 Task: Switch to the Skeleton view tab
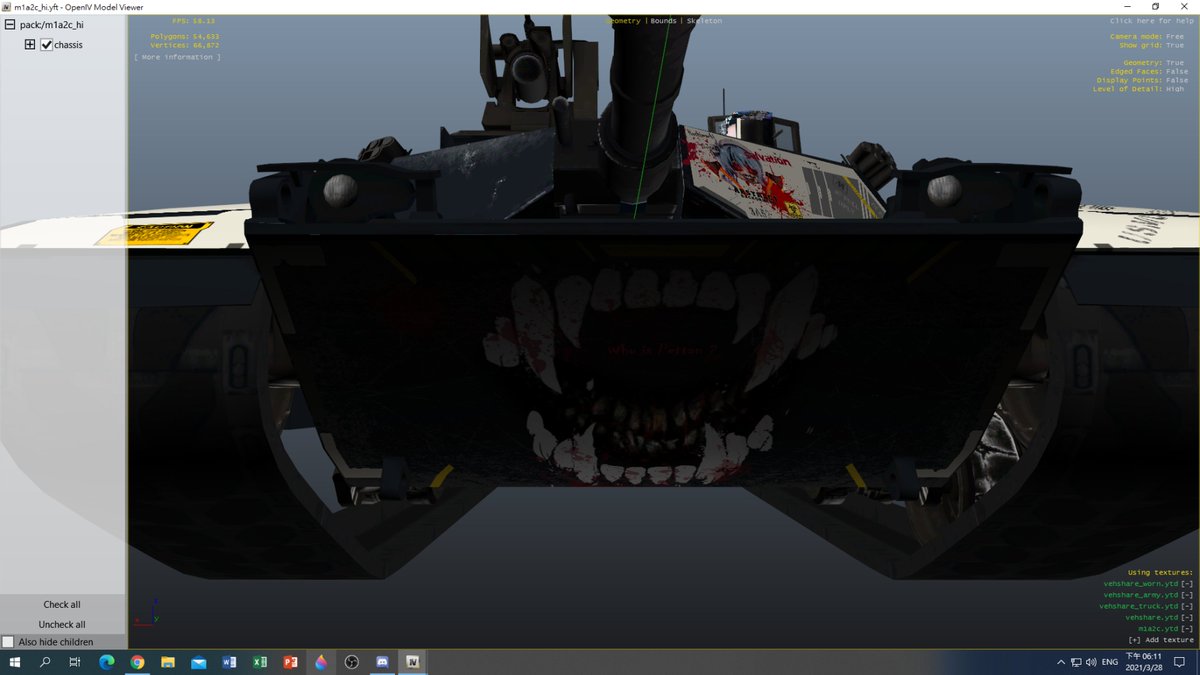coord(704,21)
